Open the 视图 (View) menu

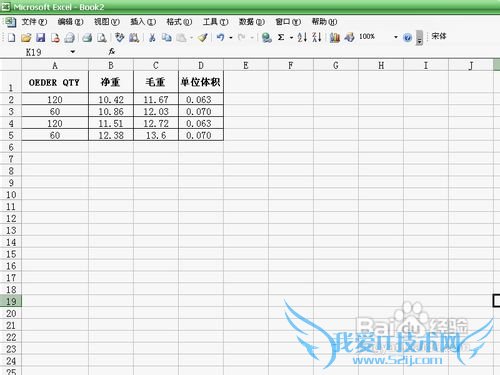pyautogui.click(x=106, y=22)
